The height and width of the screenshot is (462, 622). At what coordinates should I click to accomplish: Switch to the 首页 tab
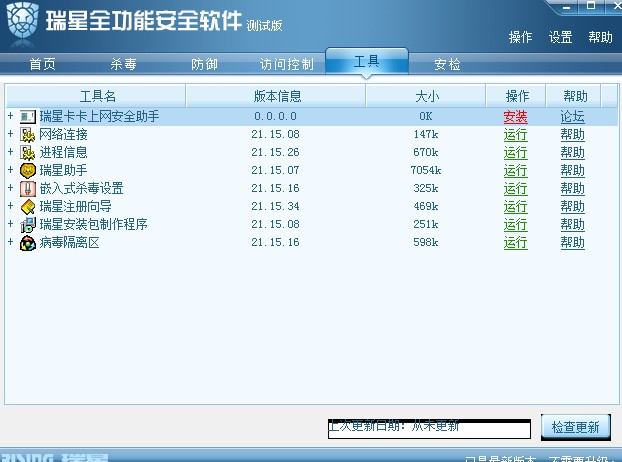pos(42,64)
